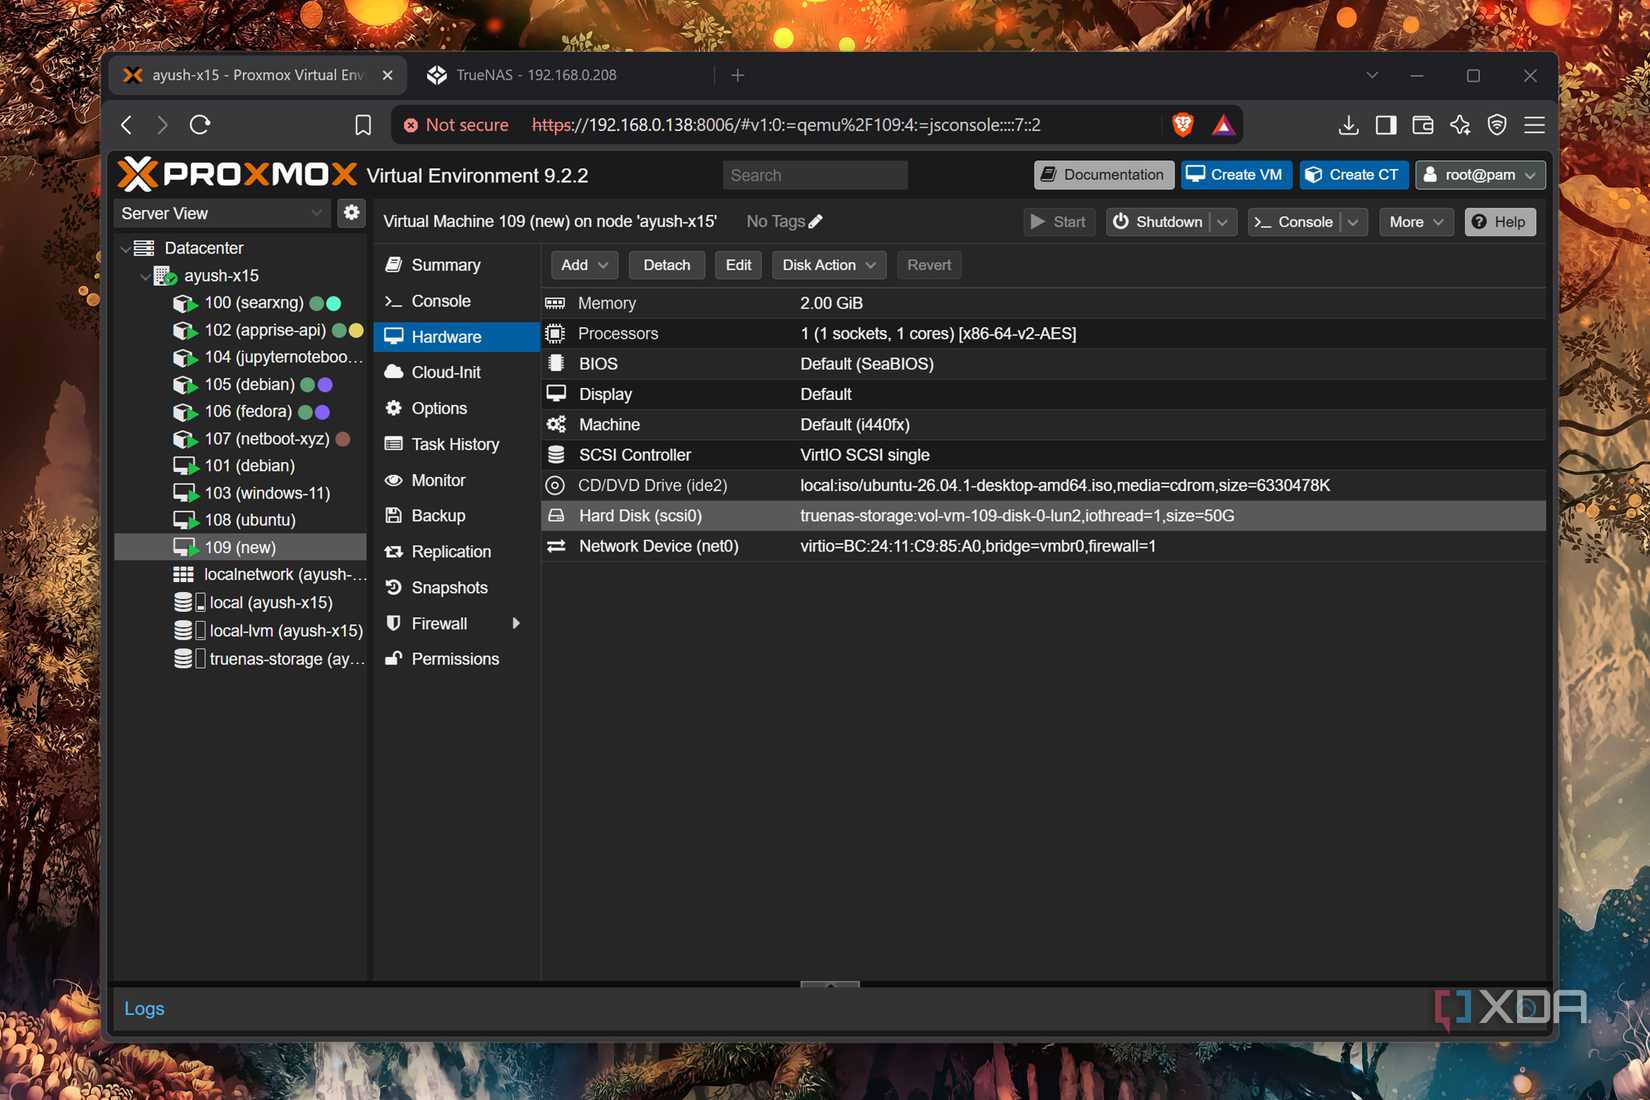Reload the page
Screen dimensions: 1650x1100
[200, 125]
